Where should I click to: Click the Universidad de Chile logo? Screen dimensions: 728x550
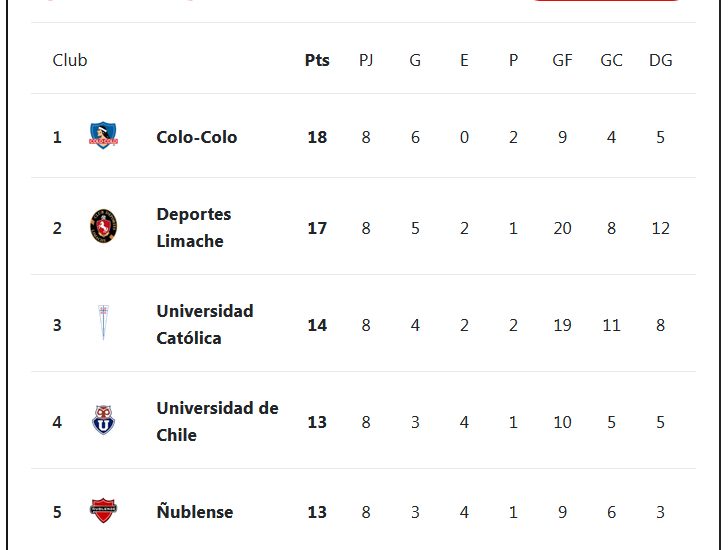tap(104, 421)
